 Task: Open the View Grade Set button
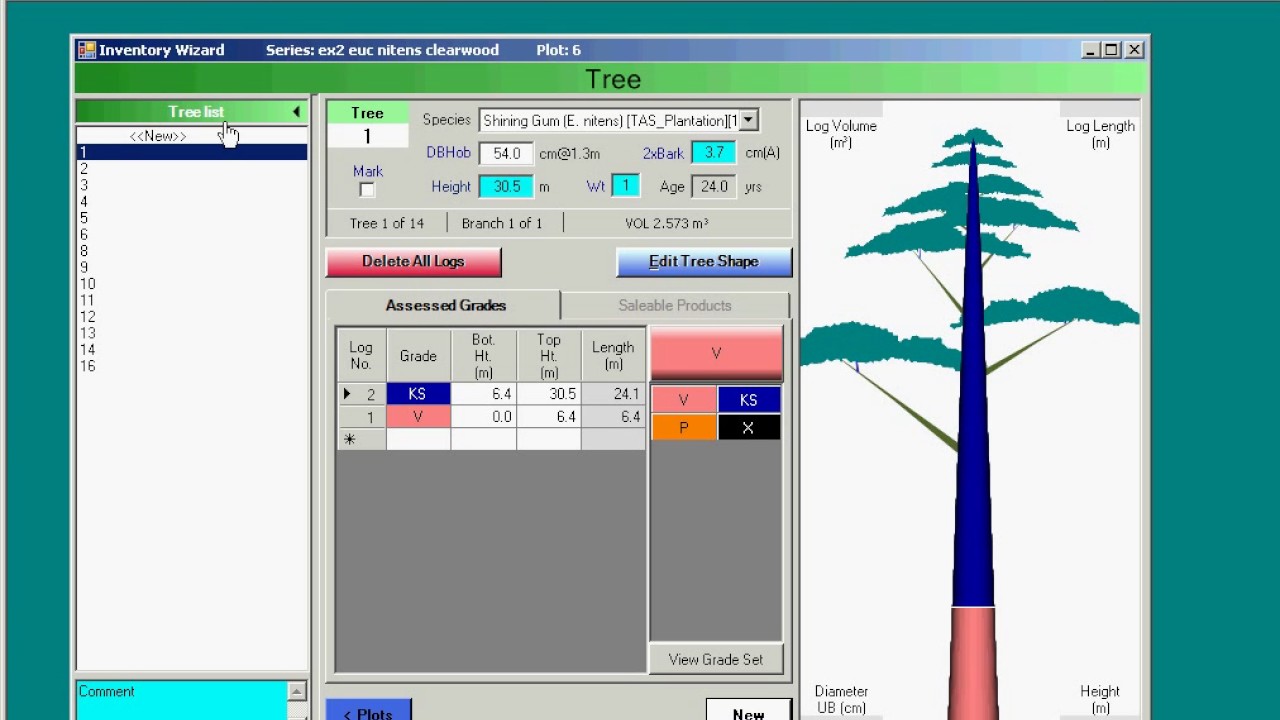point(716,659)
